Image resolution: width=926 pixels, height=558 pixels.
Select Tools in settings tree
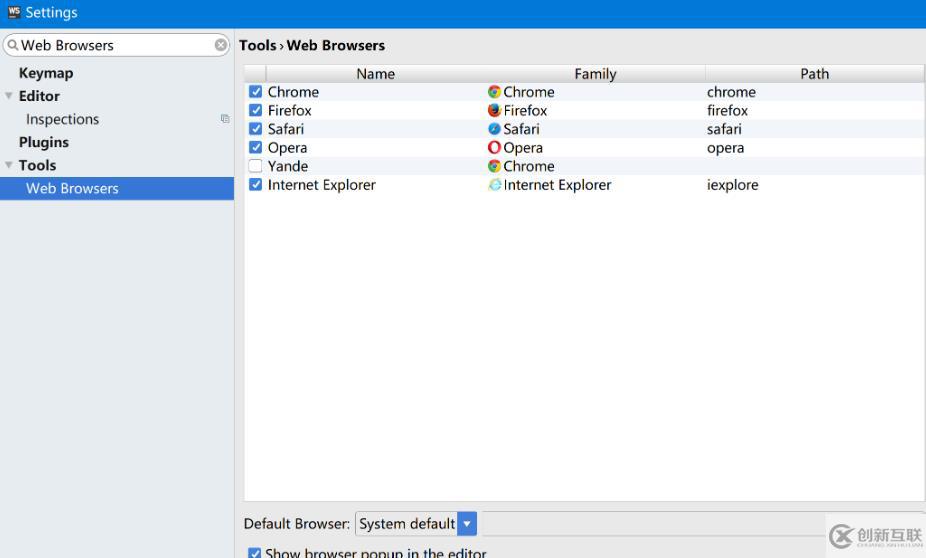37,165
